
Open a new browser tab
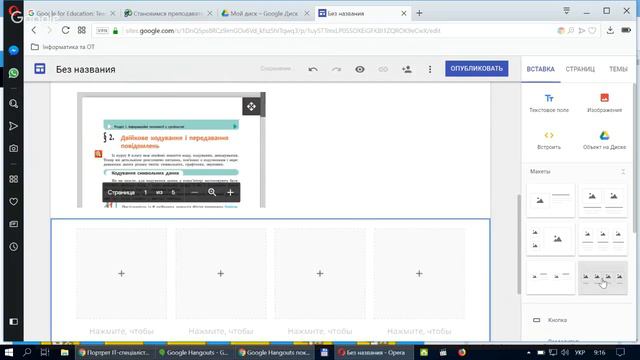click(419, 13)
